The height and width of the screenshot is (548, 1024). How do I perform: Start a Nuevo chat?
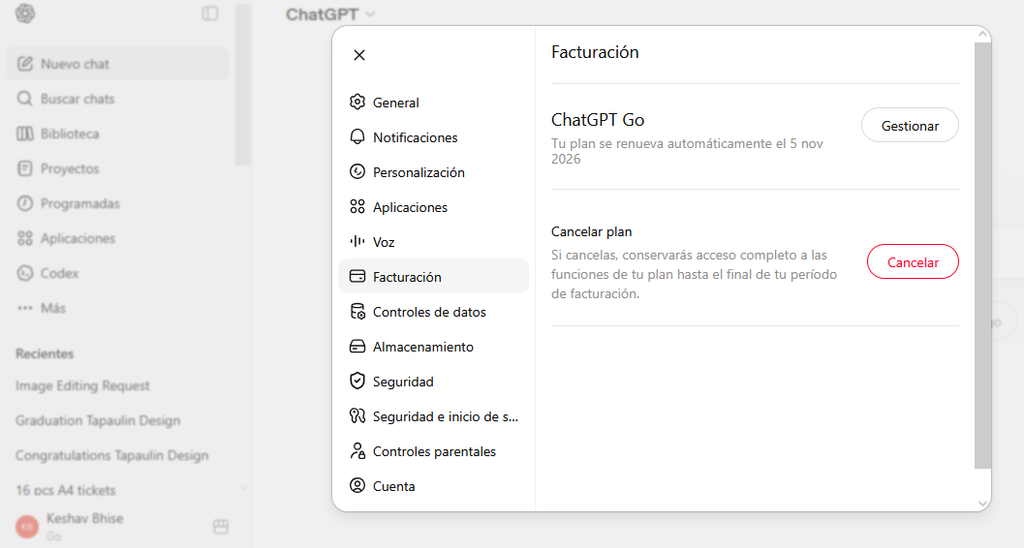pos(118,63)
